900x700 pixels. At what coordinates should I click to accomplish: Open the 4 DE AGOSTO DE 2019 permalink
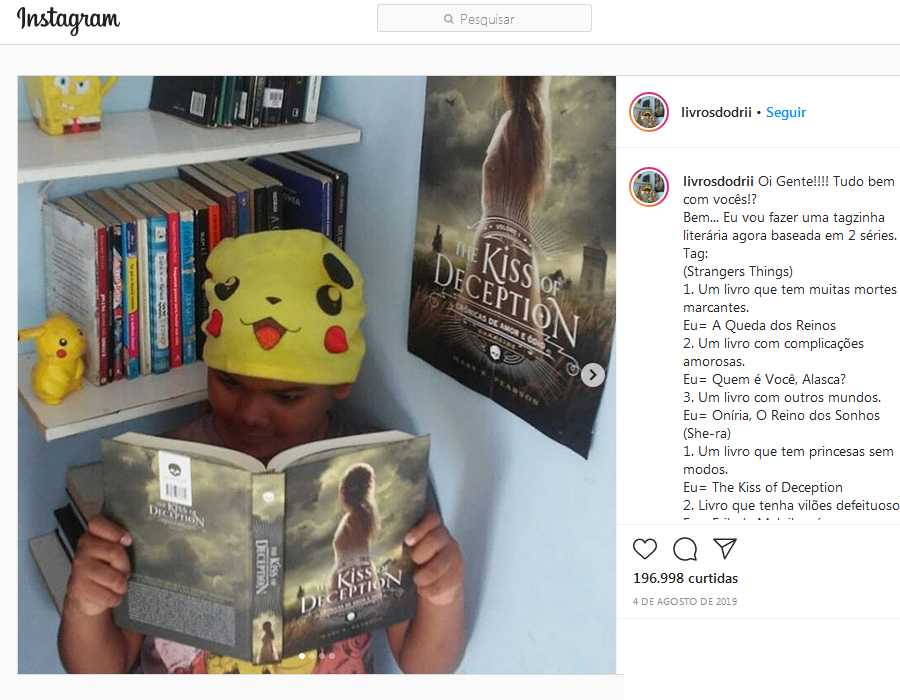coord(685,601)
